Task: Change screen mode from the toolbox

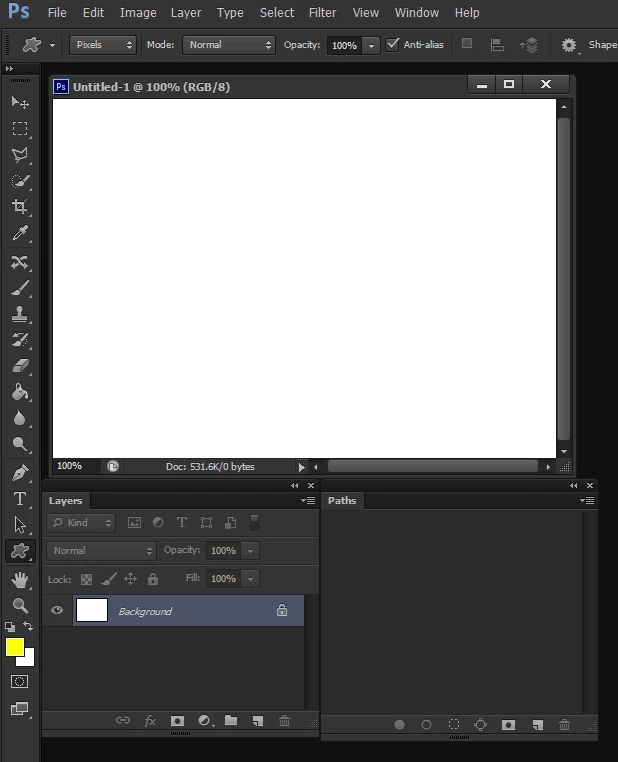Action: pyautogui.click(x=20, y=709)
